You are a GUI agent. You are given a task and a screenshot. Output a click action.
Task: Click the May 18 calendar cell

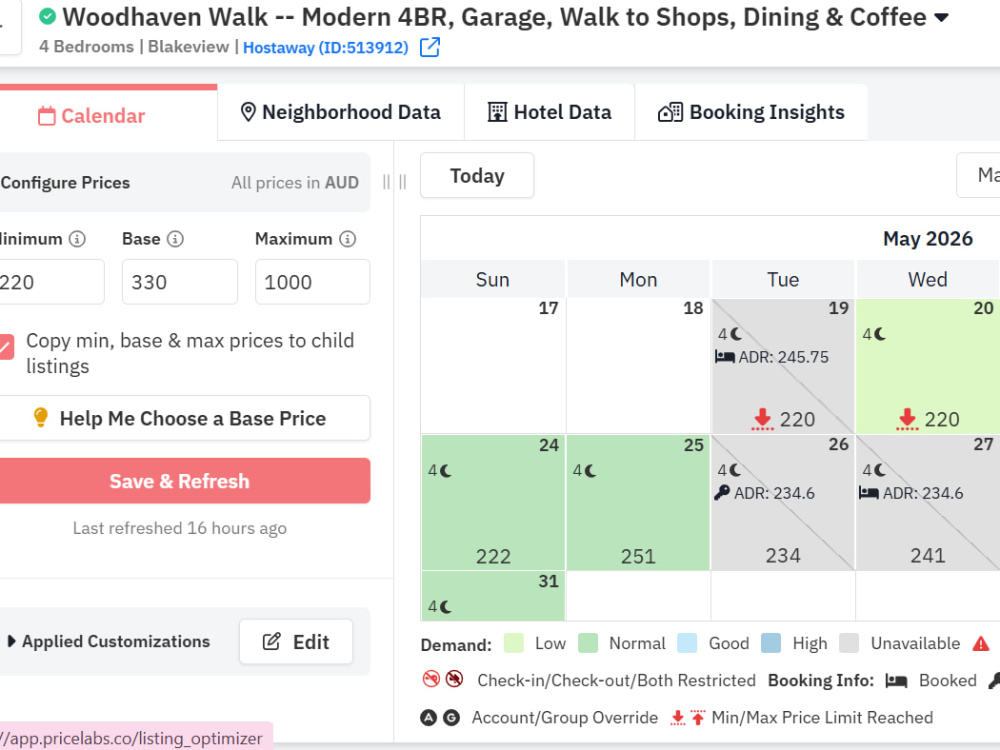coord(638,366)
